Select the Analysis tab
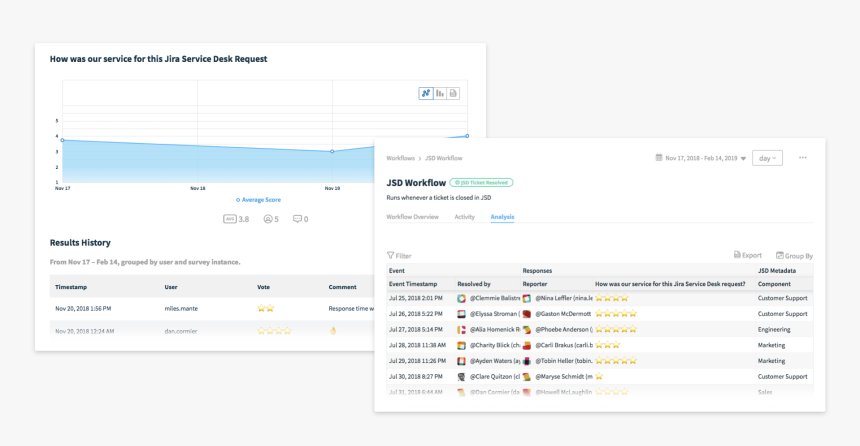 [x=502, y=217]
